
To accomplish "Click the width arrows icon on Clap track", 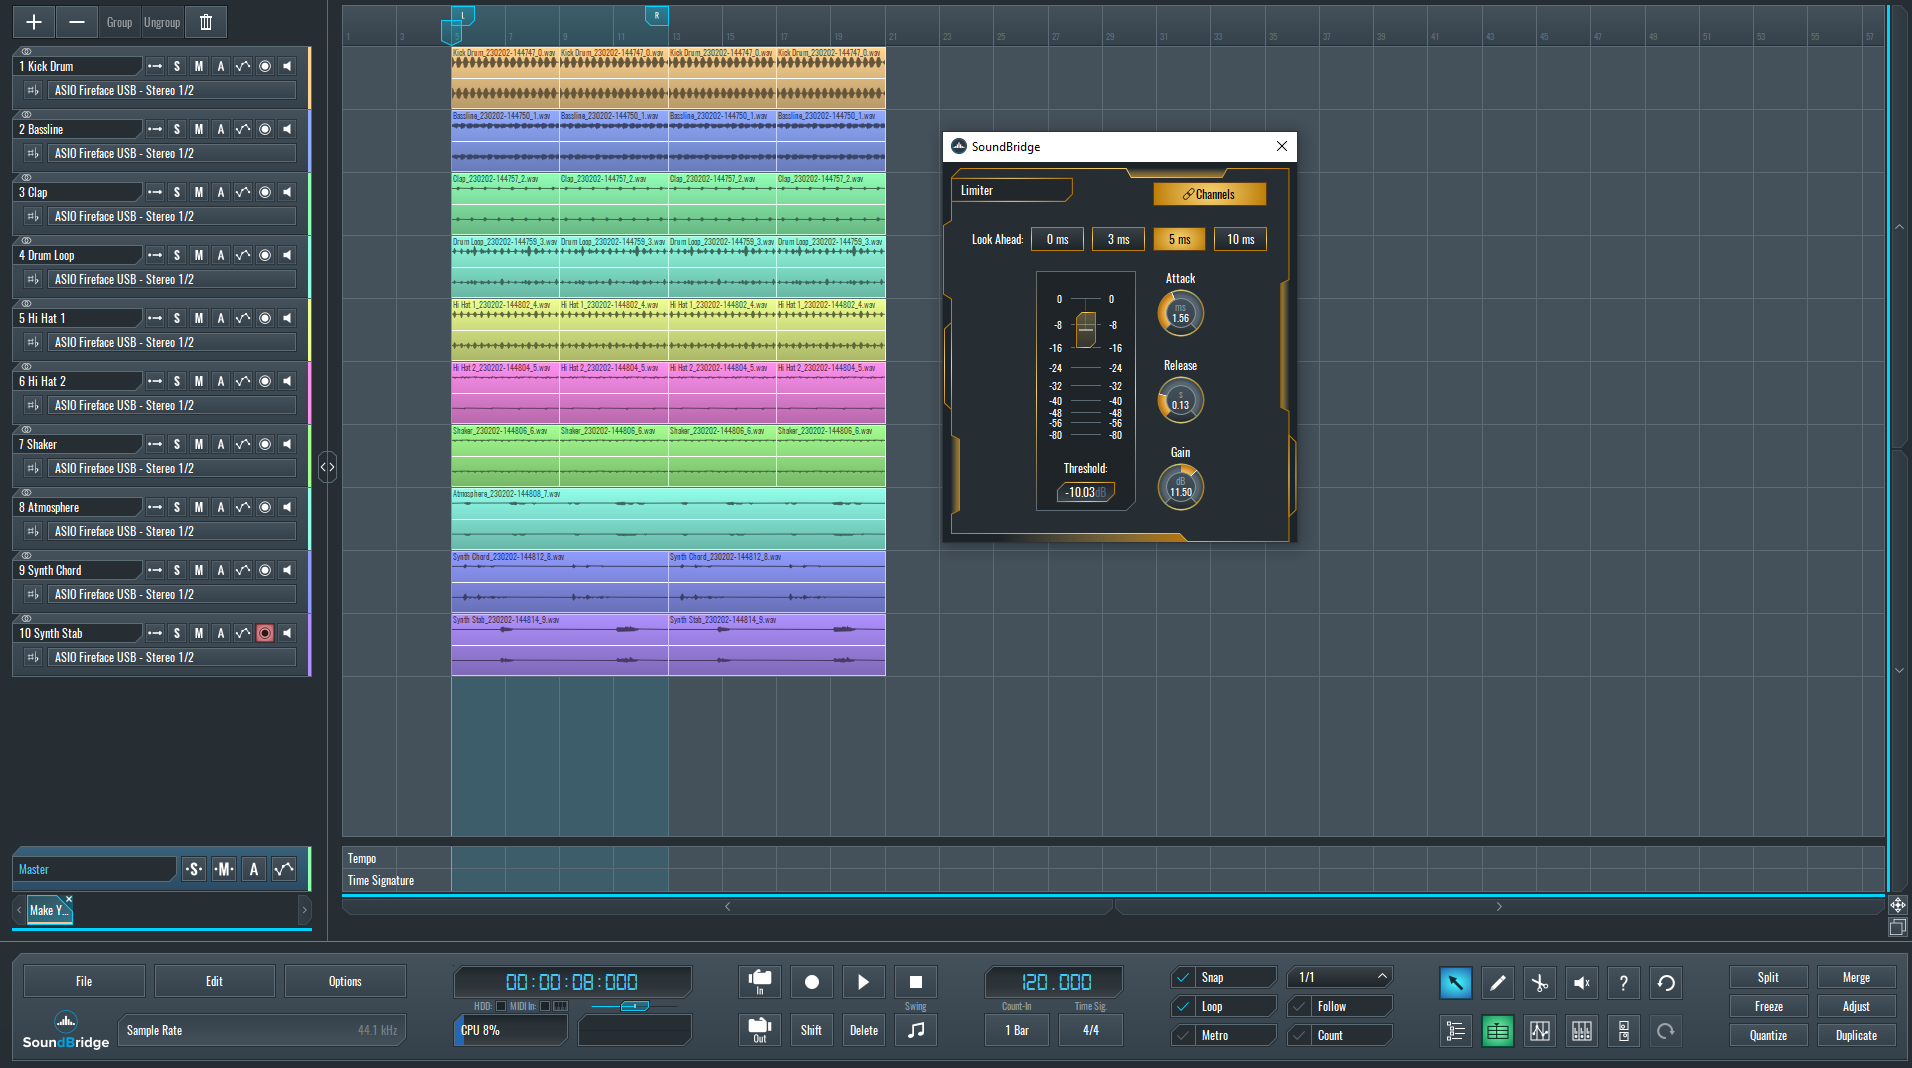I will tap(155, 192).
